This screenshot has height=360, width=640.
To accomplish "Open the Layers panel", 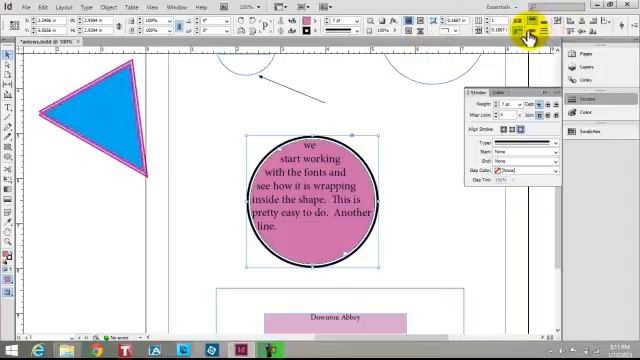I will [586, 67].
